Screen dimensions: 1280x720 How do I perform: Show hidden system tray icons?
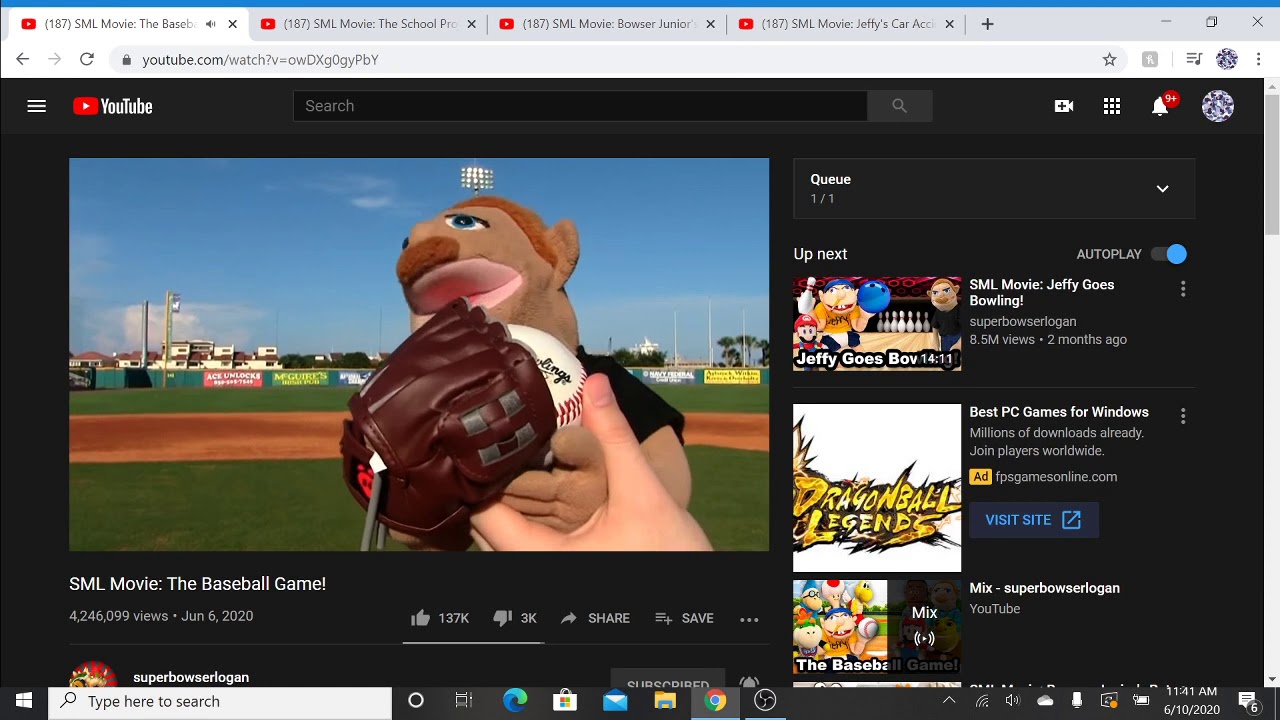[949, 701]
